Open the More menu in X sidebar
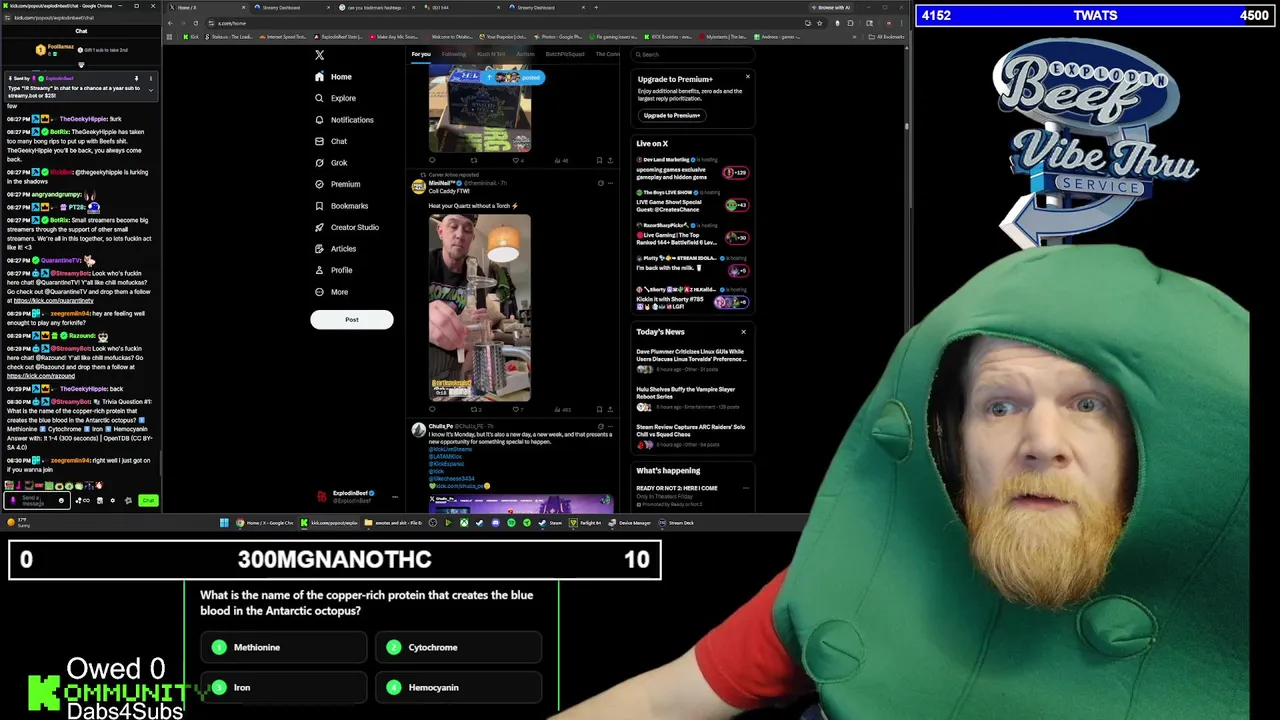 332,292
